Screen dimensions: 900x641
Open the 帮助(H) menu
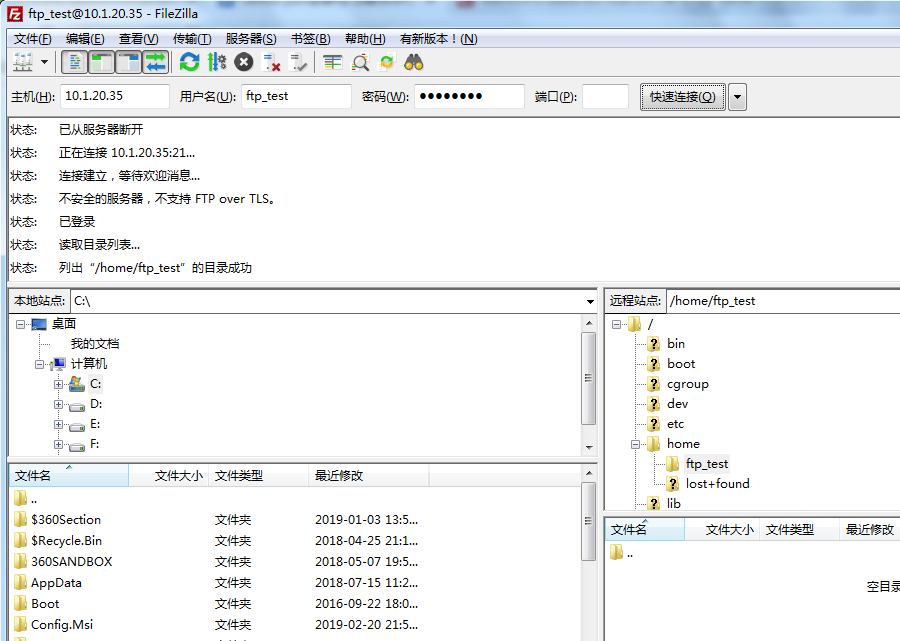(365, 38)
